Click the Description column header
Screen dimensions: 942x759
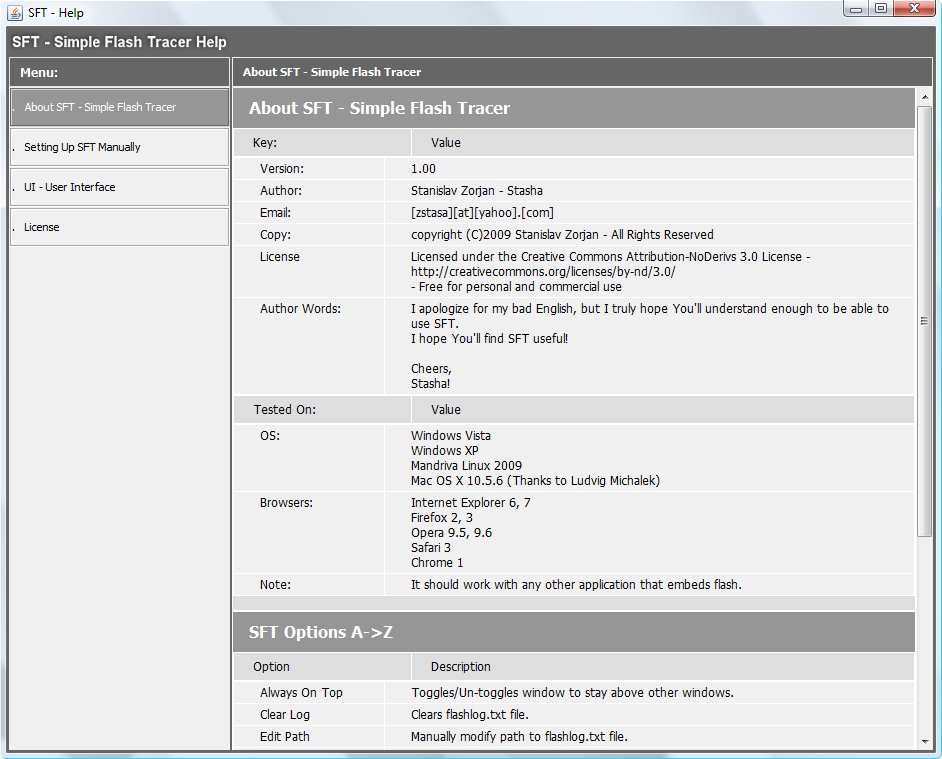click(x=461, y=666)
